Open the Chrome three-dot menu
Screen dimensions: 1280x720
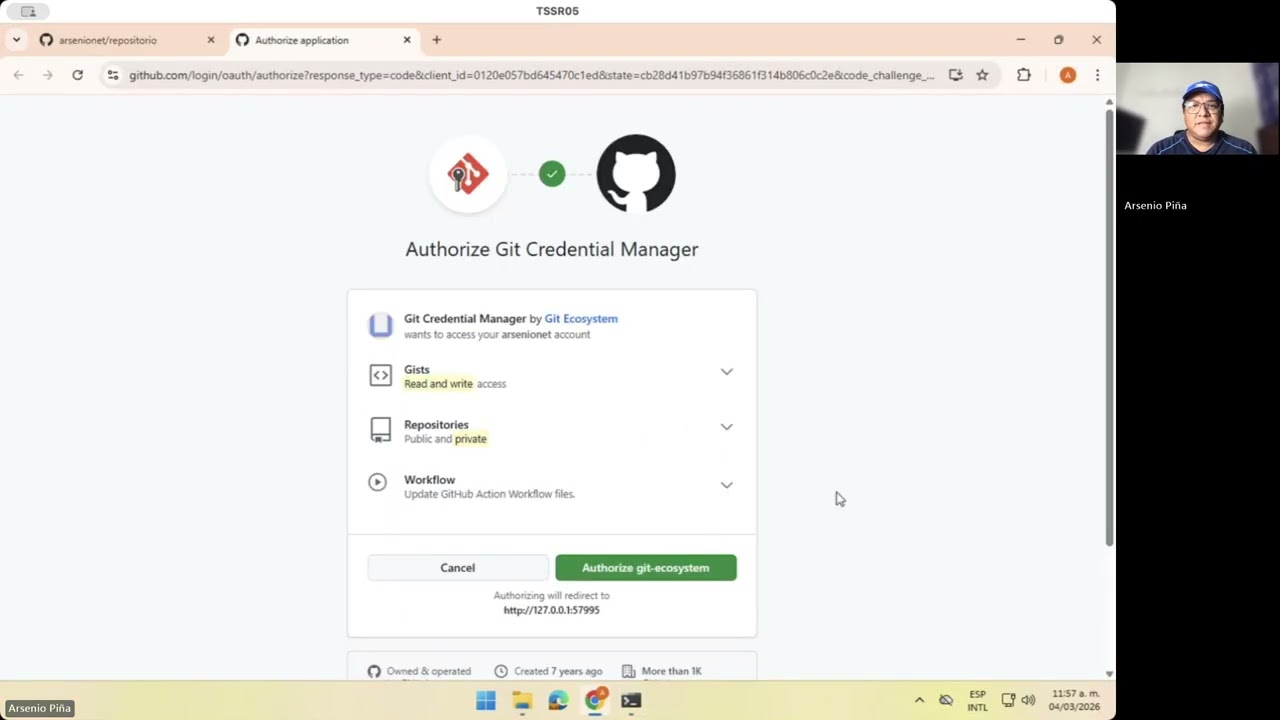coord(1097,75)
